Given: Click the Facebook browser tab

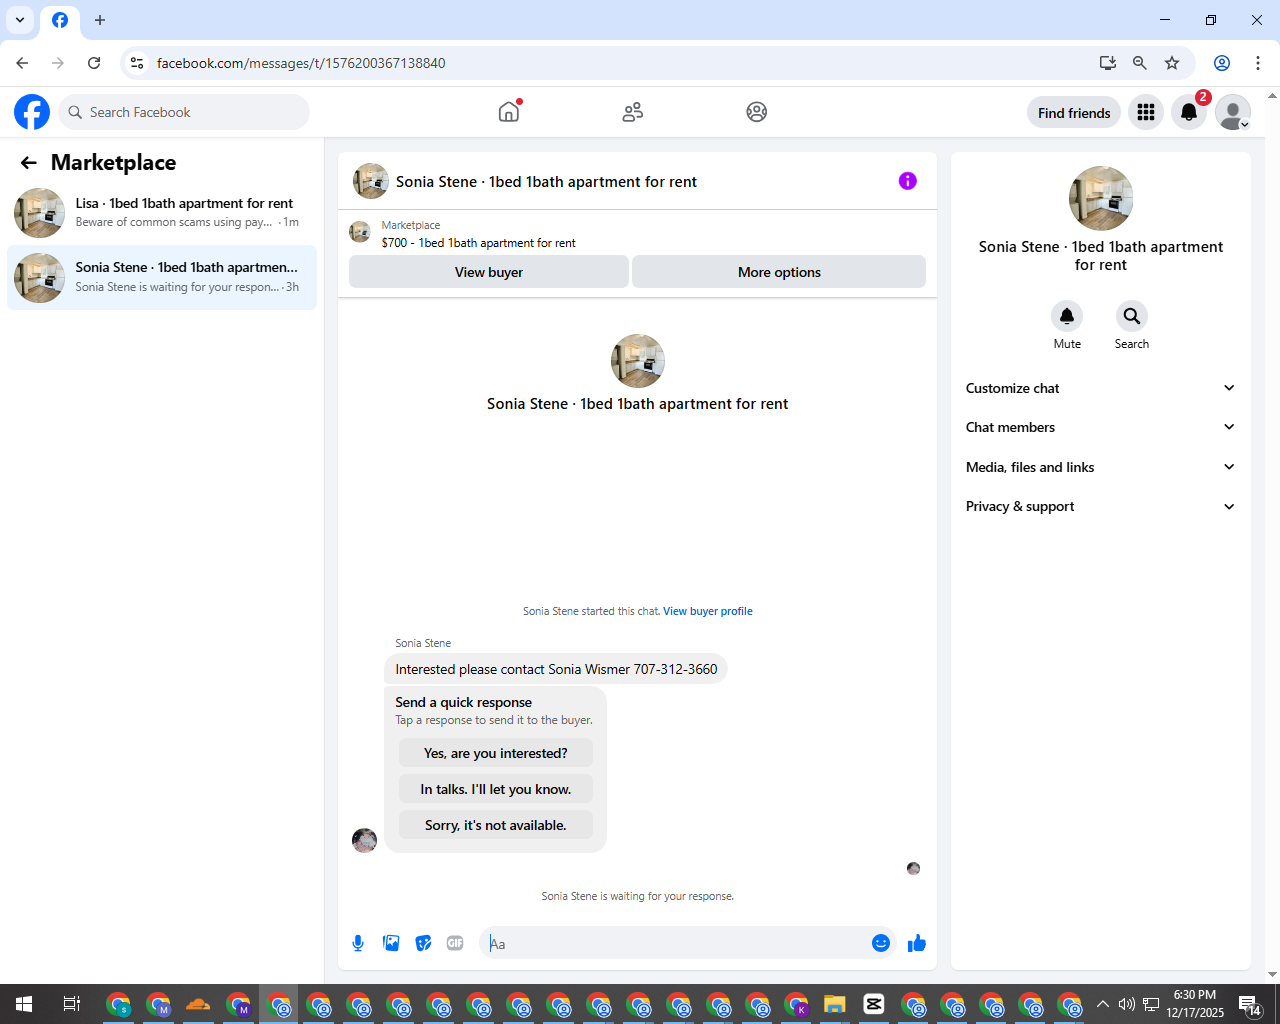Looking at the screenshot, I should [60, 20].
